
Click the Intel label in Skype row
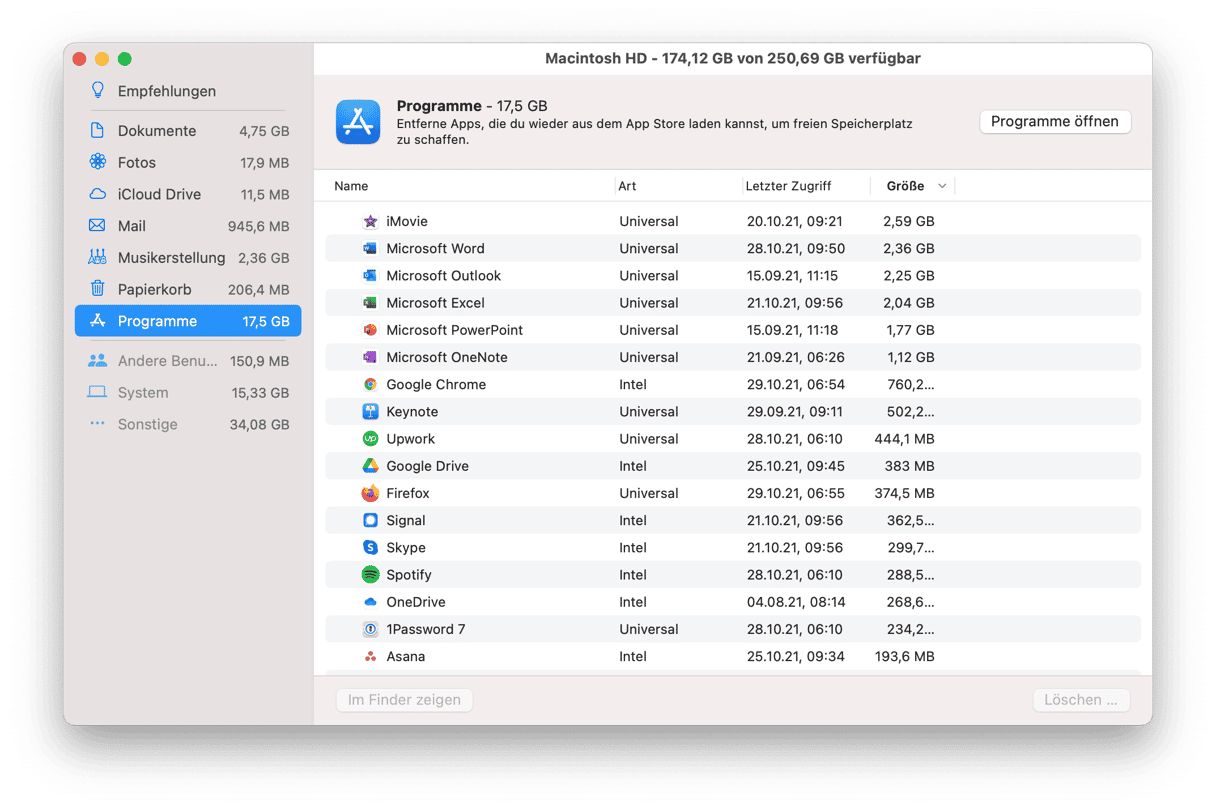633,547
